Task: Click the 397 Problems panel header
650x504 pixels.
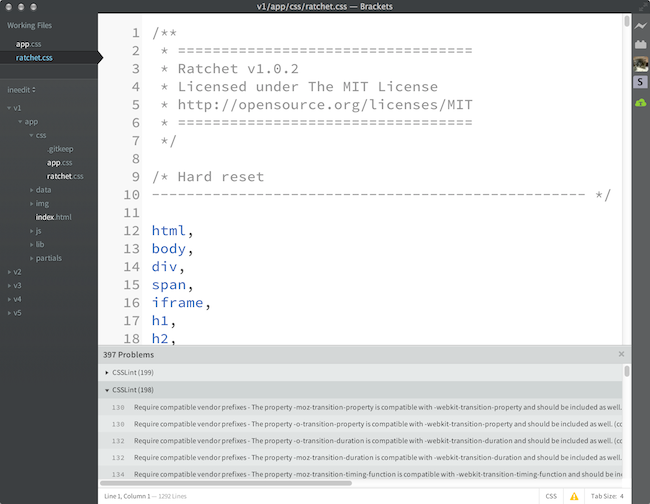Action: 129,355
